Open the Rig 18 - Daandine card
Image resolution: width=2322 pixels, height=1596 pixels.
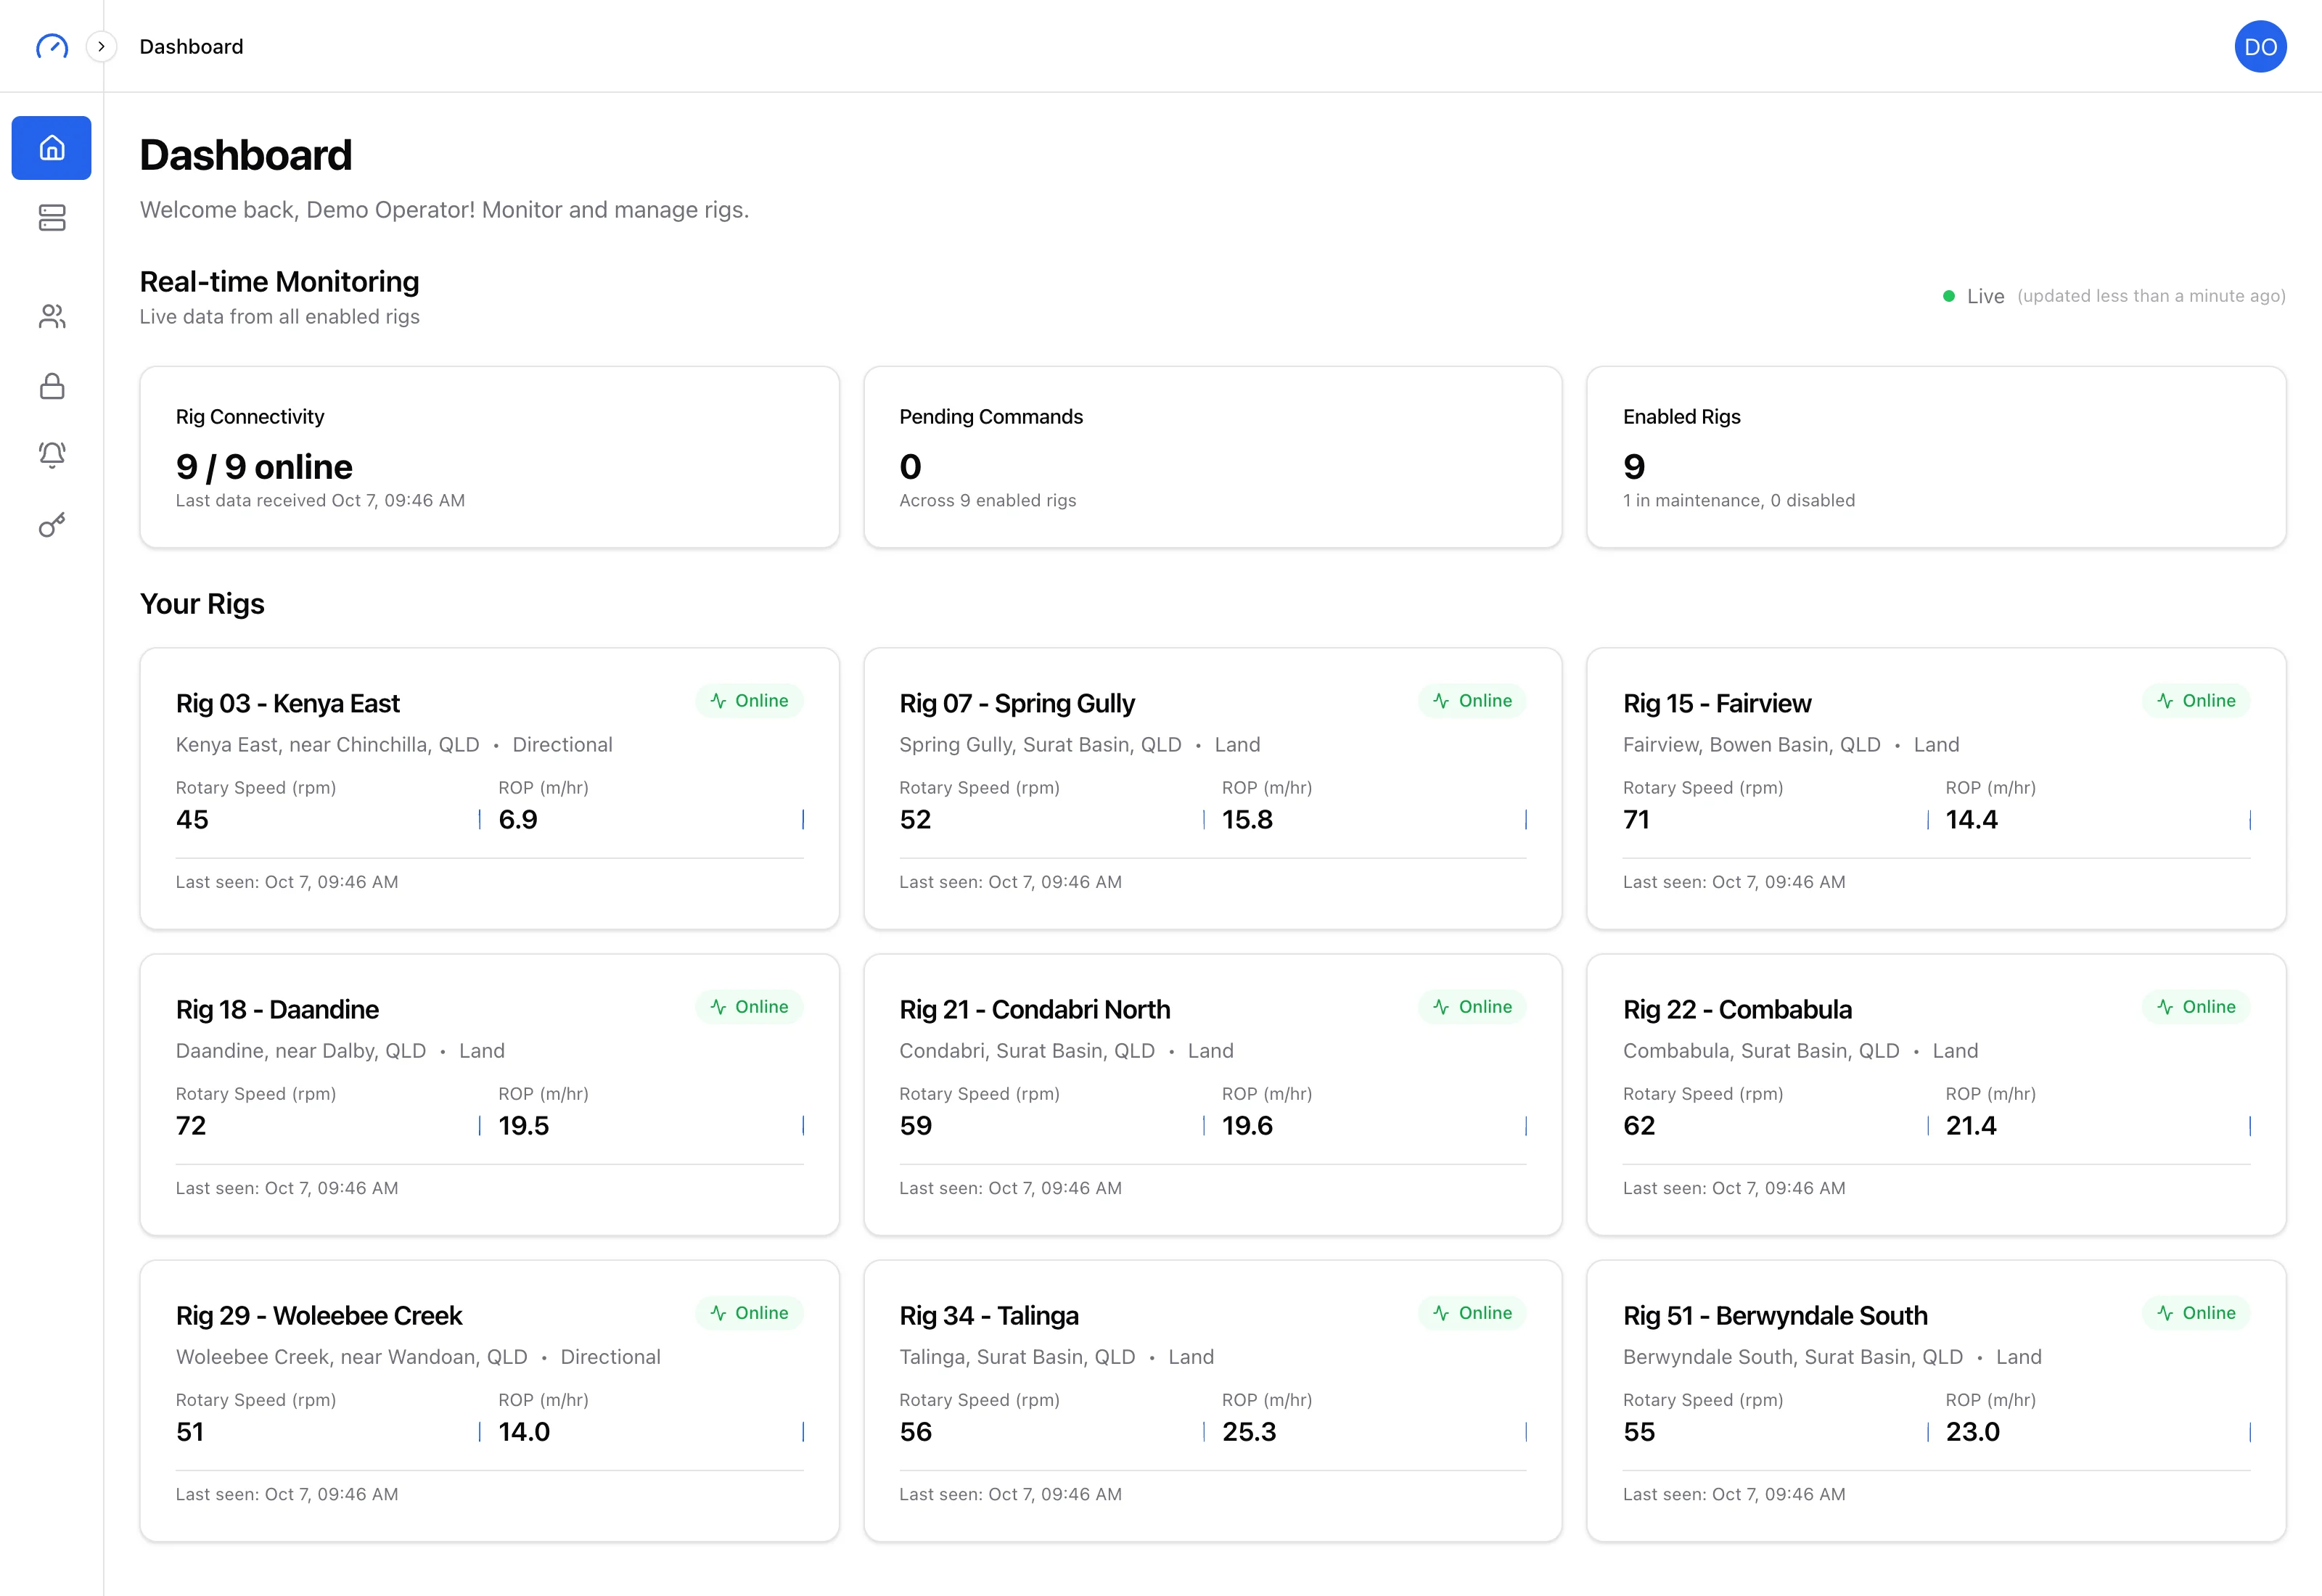490,1094
